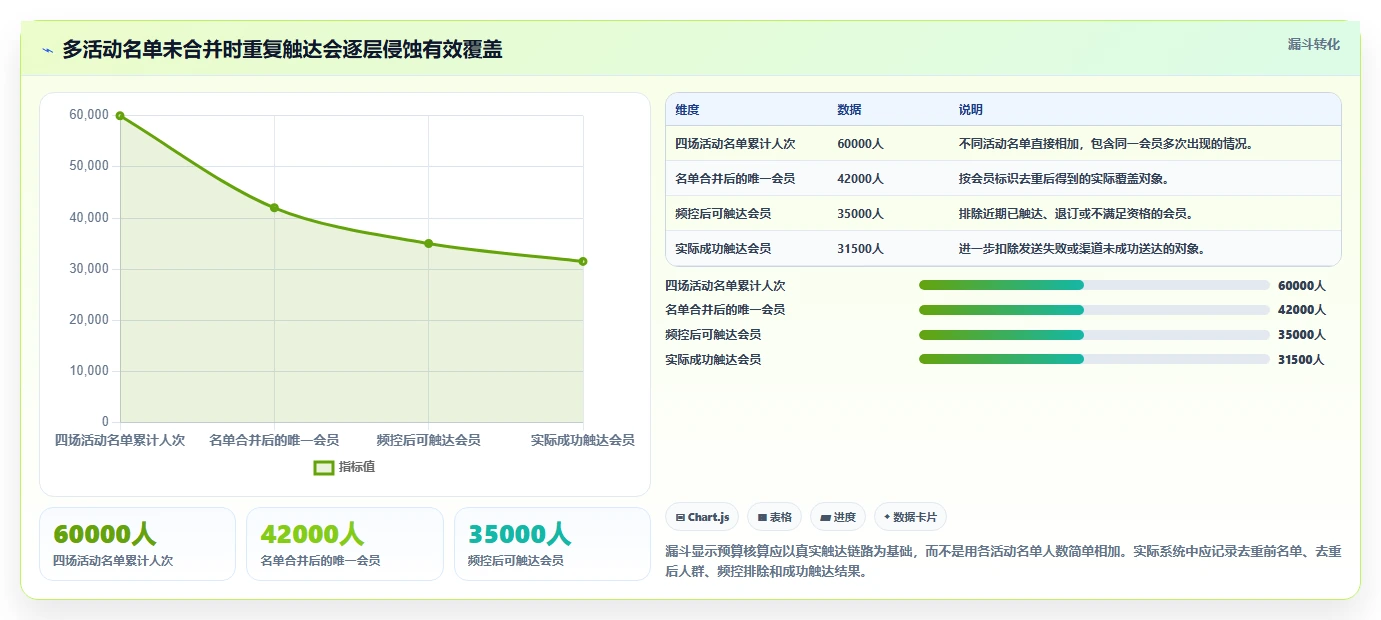This screenshot has height=620, width=1381.
Task: Click table value 42000人
Action: [860, 179]
